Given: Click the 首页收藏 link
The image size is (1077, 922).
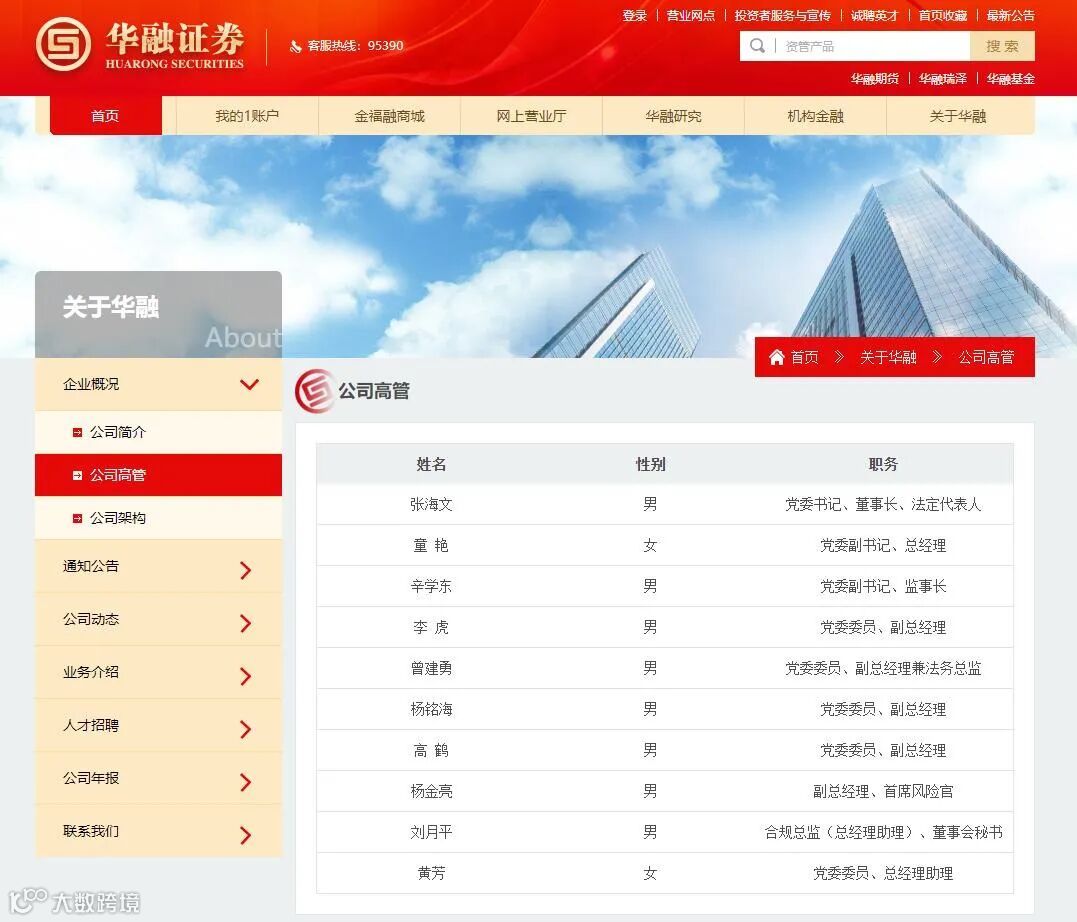Looking at the screenshot, I should coord(943,15).
